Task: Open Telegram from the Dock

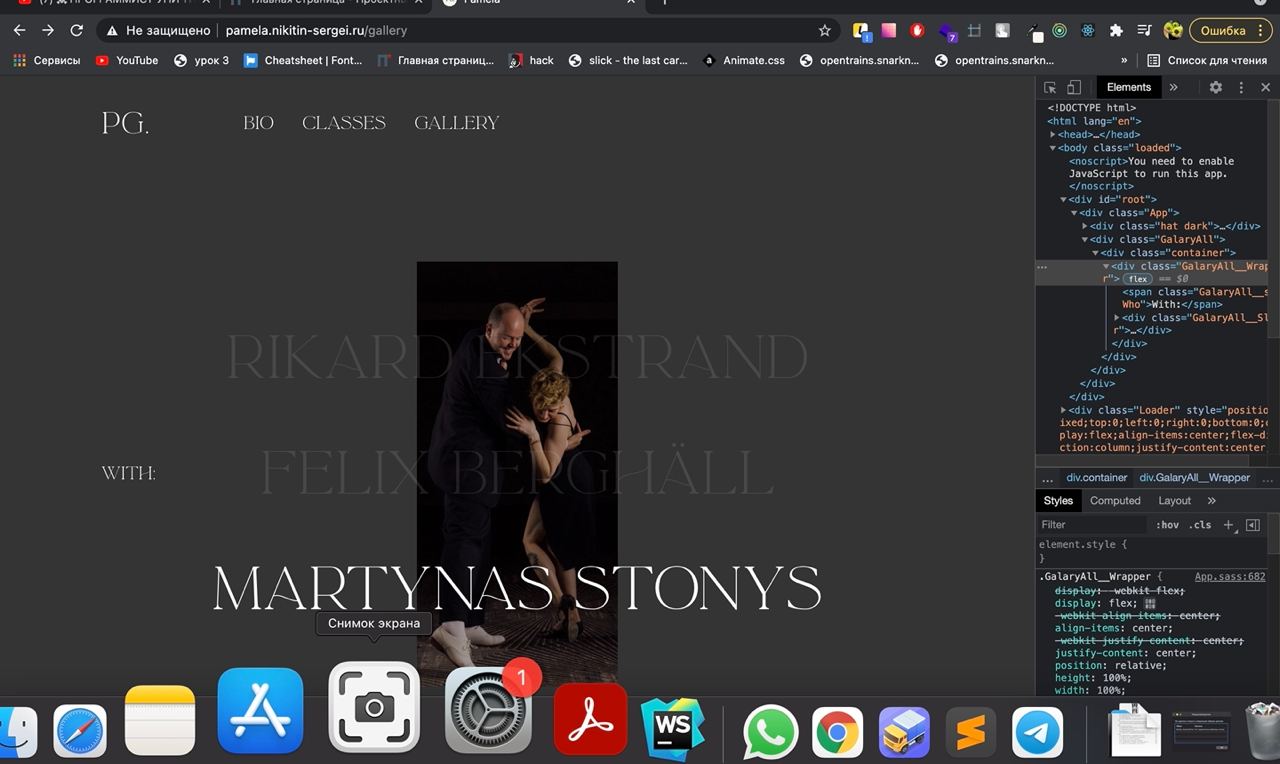Action: click(x=1037, y=733)
